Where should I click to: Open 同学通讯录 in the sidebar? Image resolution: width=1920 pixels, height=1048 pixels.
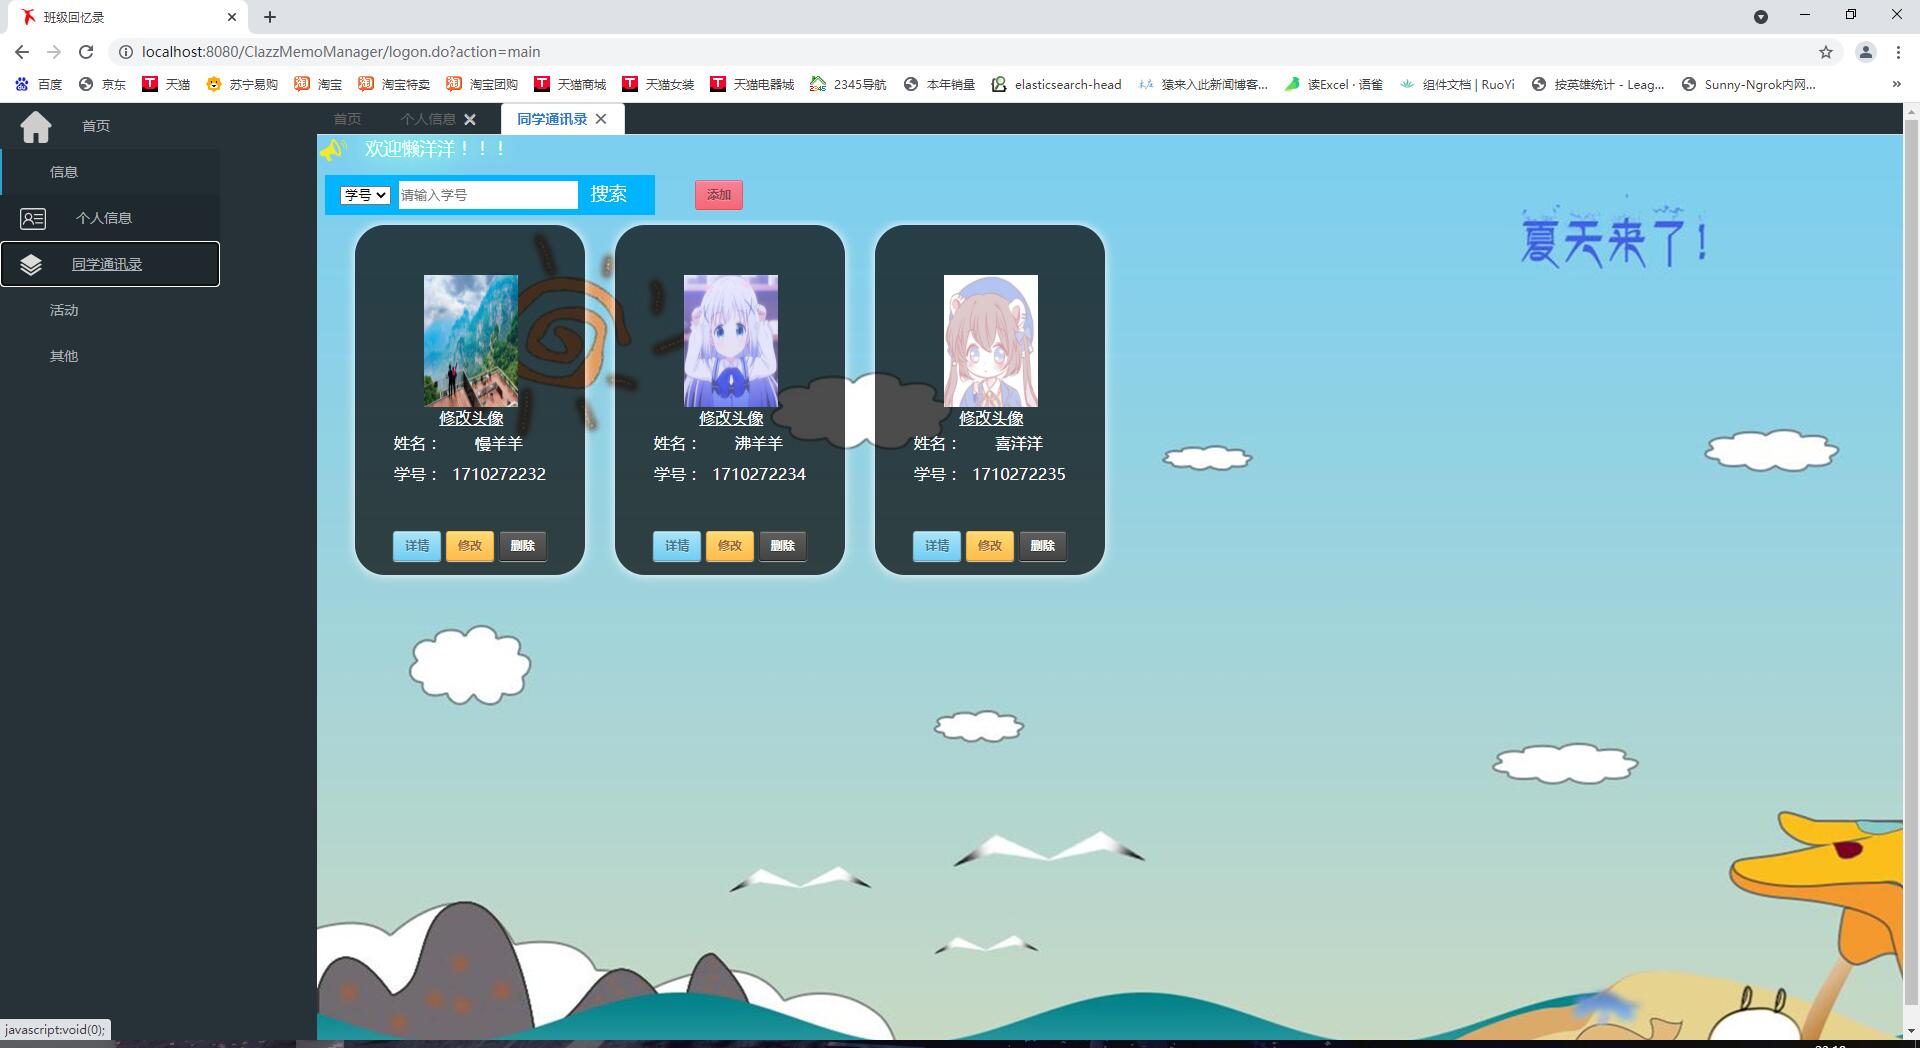(x=110, y=264)
